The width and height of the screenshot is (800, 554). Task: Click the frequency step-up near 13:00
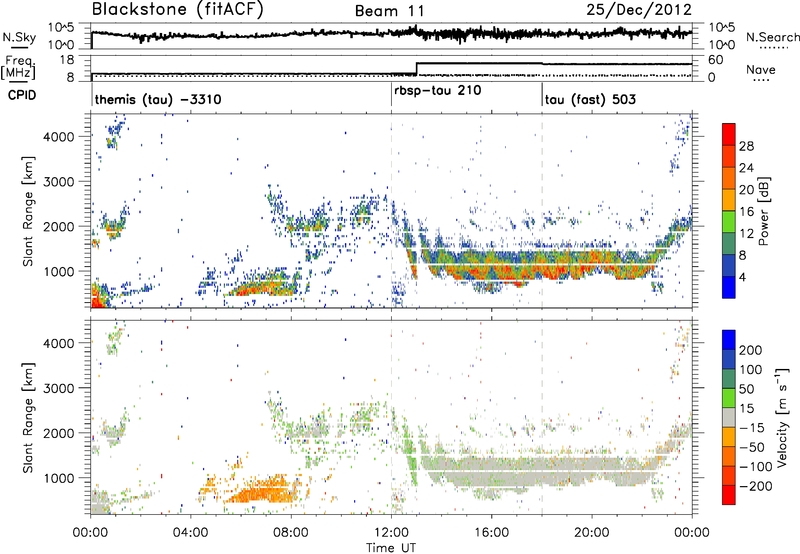coord(417,68)
